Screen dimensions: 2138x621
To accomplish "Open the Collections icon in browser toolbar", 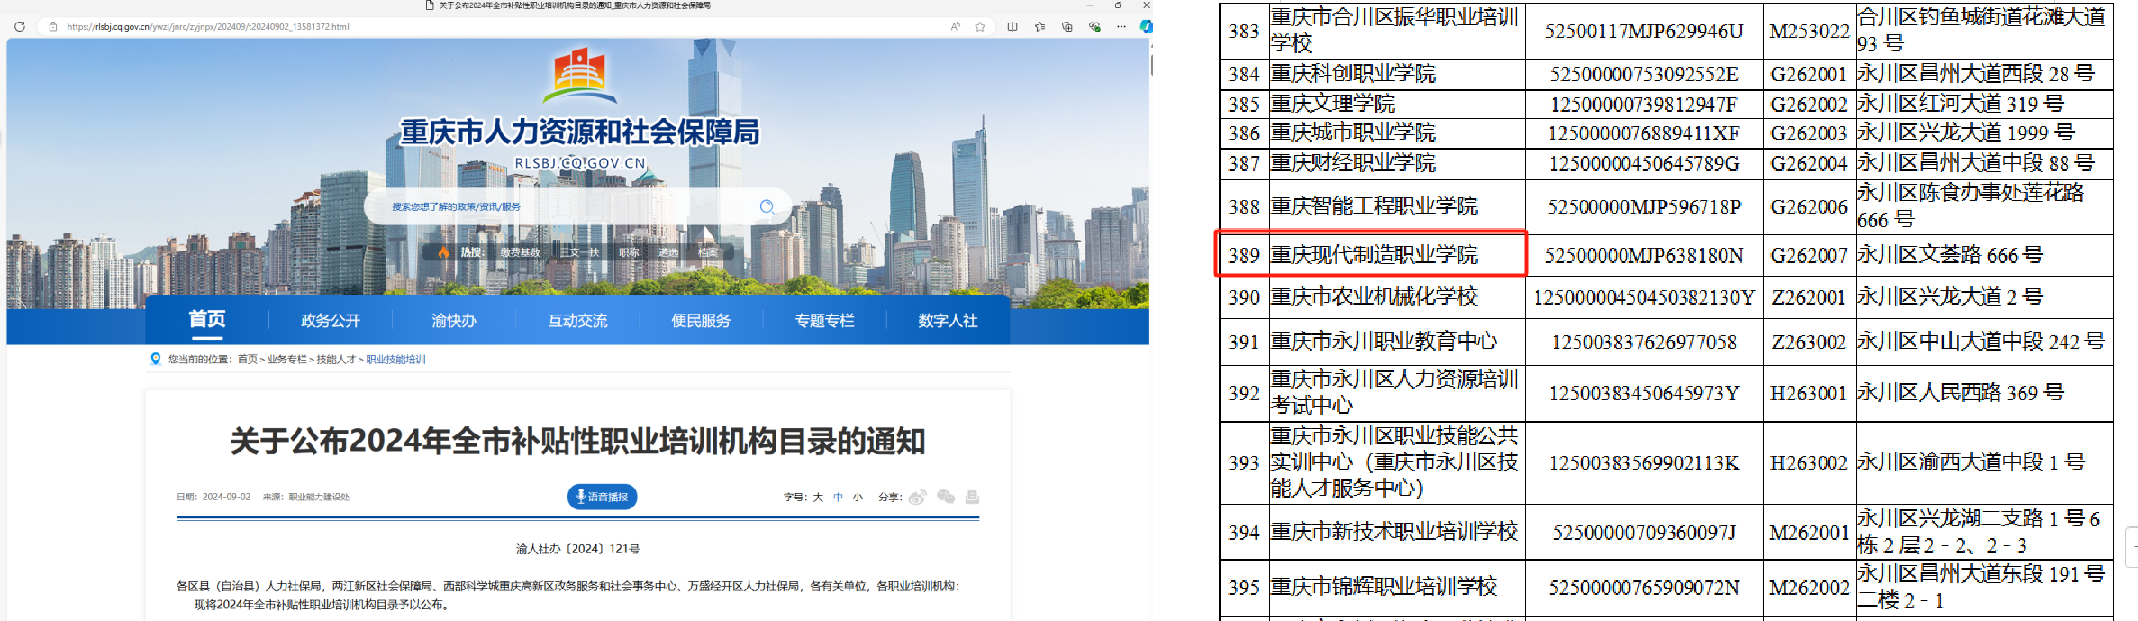I will [1067, 27].
